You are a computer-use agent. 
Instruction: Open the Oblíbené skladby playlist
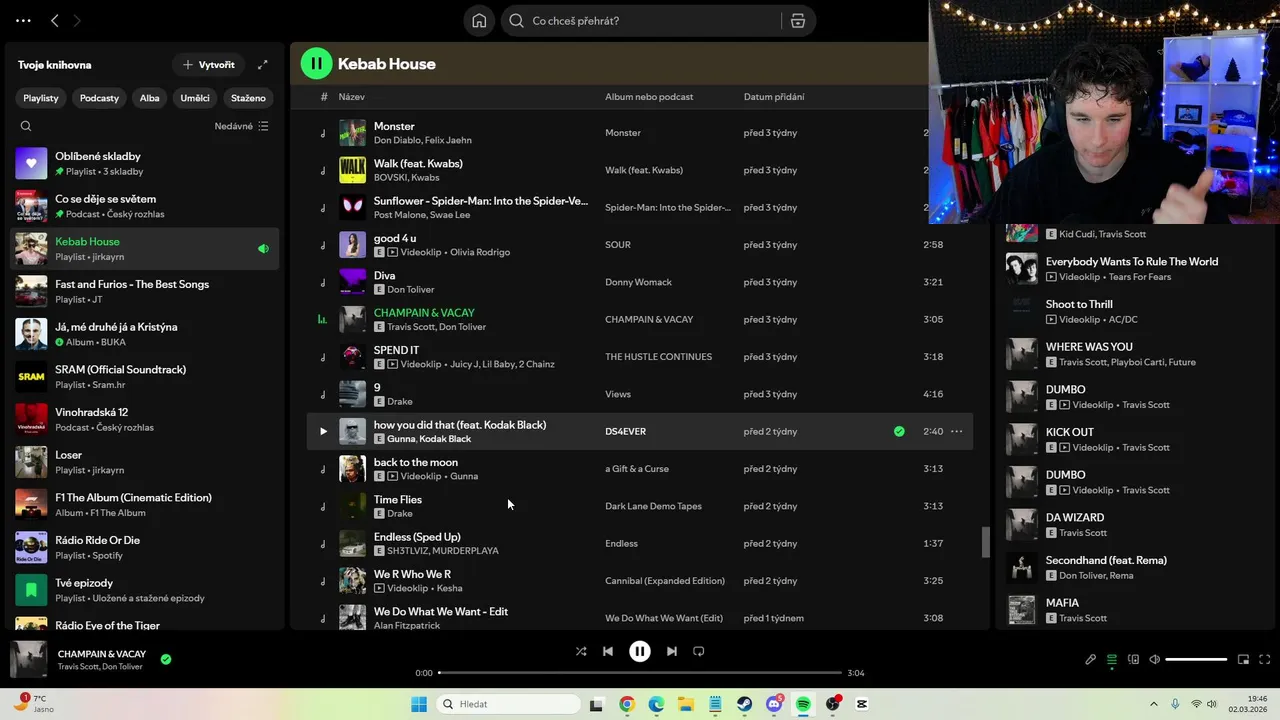pyautogui.click(x=144, y=163)
